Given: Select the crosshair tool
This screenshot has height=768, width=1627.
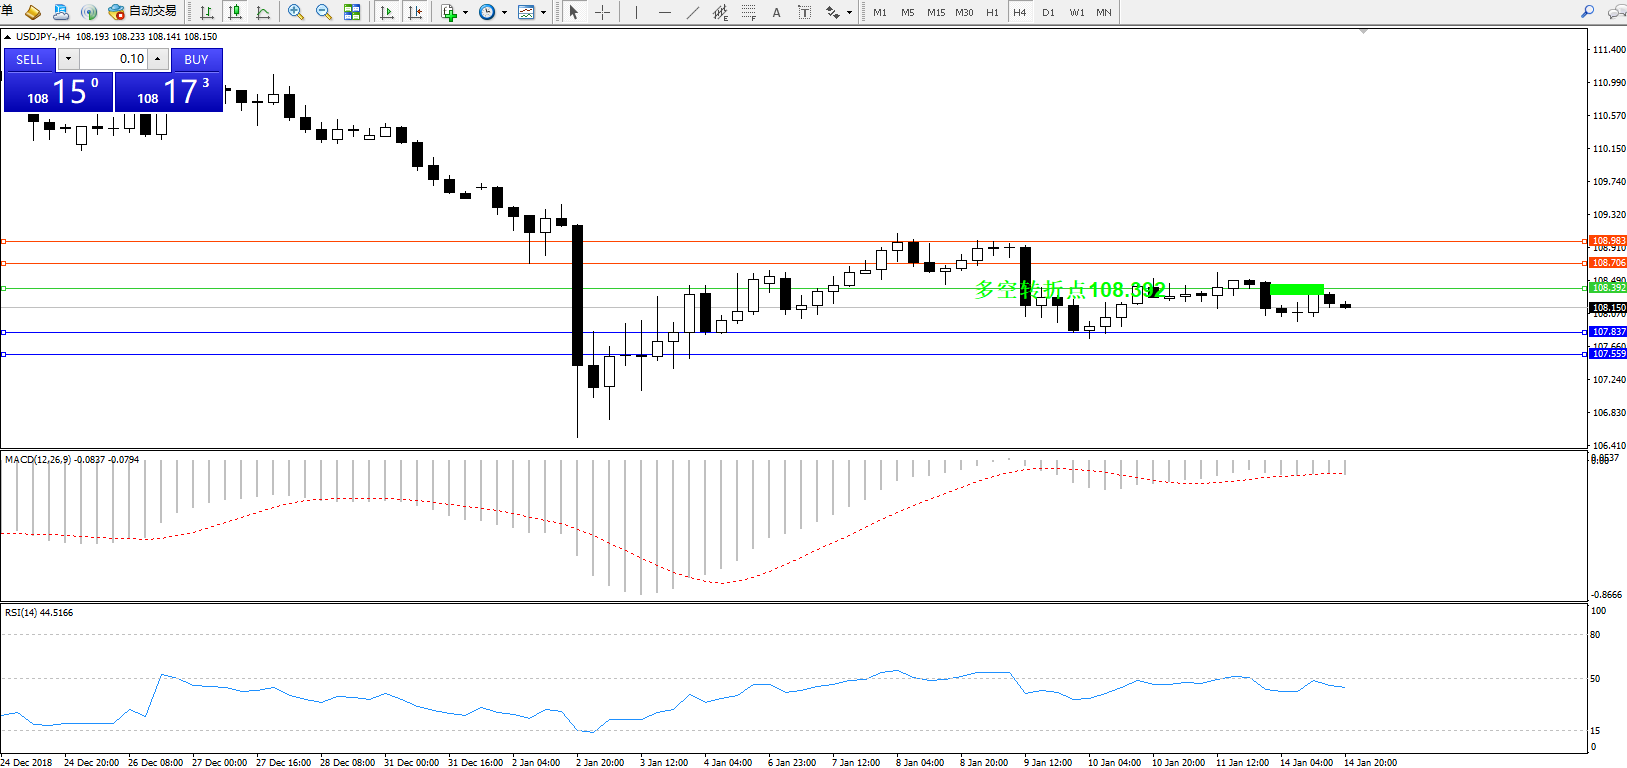Looking at the screenshot, I should coord(602,12).
